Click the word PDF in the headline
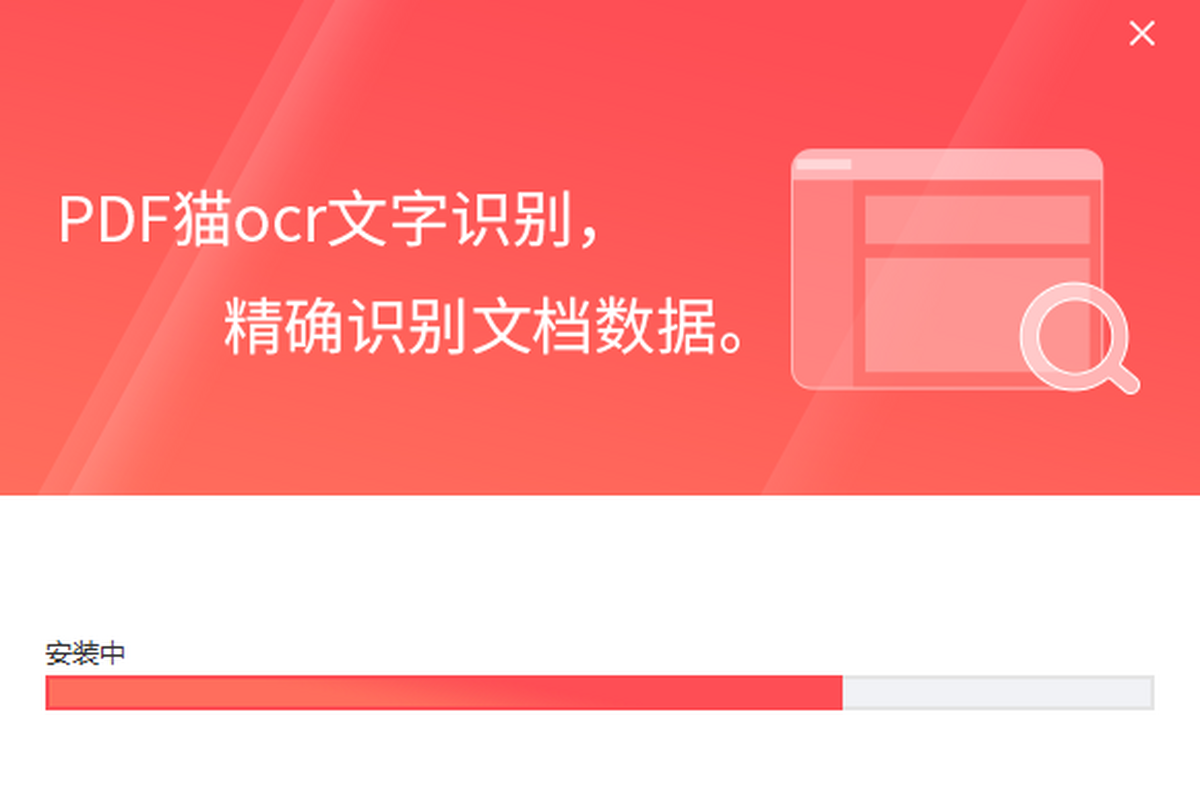The height and width of the screenshot is (795, 1200). pos(113,221)
